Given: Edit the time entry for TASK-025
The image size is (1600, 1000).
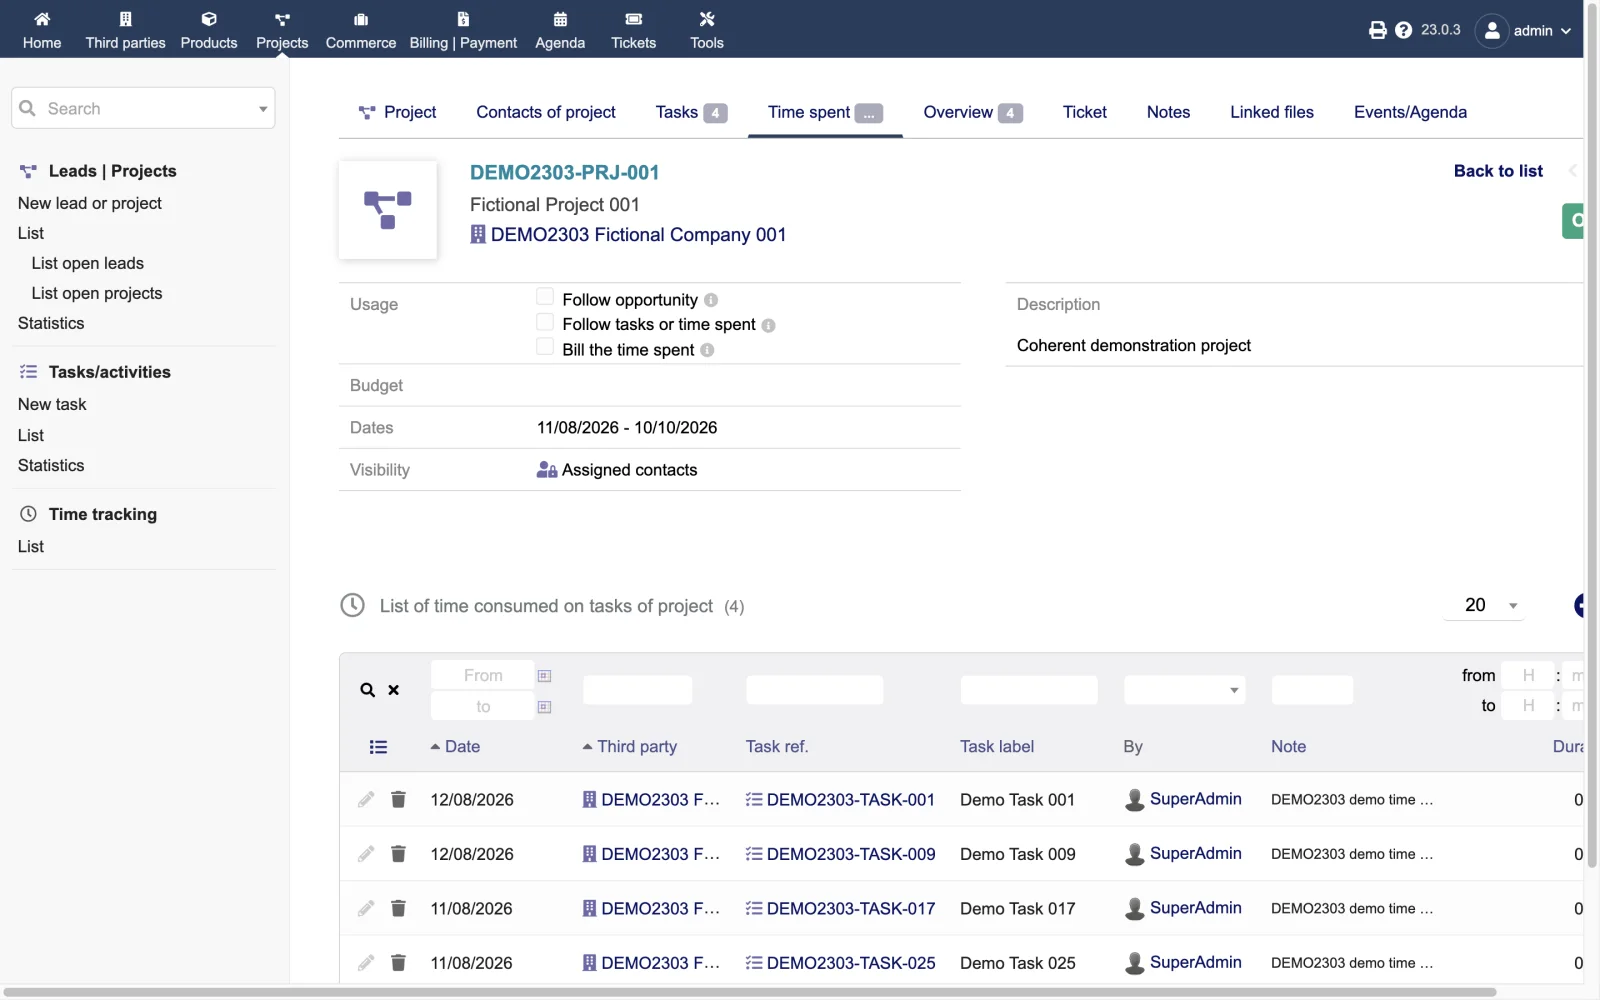Looking at the screenshot, I should coord(366,962).
